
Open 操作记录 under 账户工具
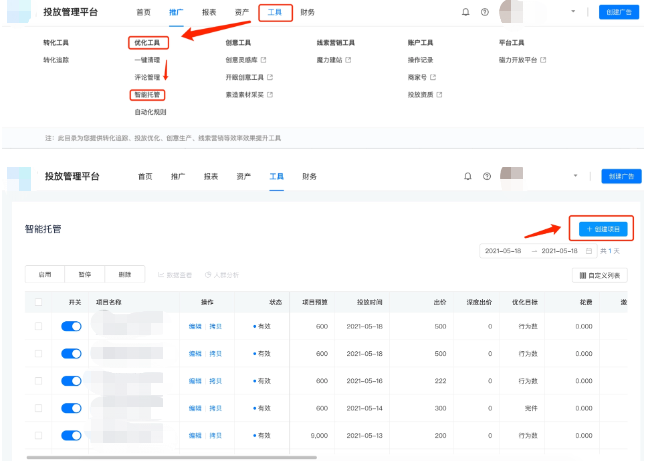(x=420, y=60)
